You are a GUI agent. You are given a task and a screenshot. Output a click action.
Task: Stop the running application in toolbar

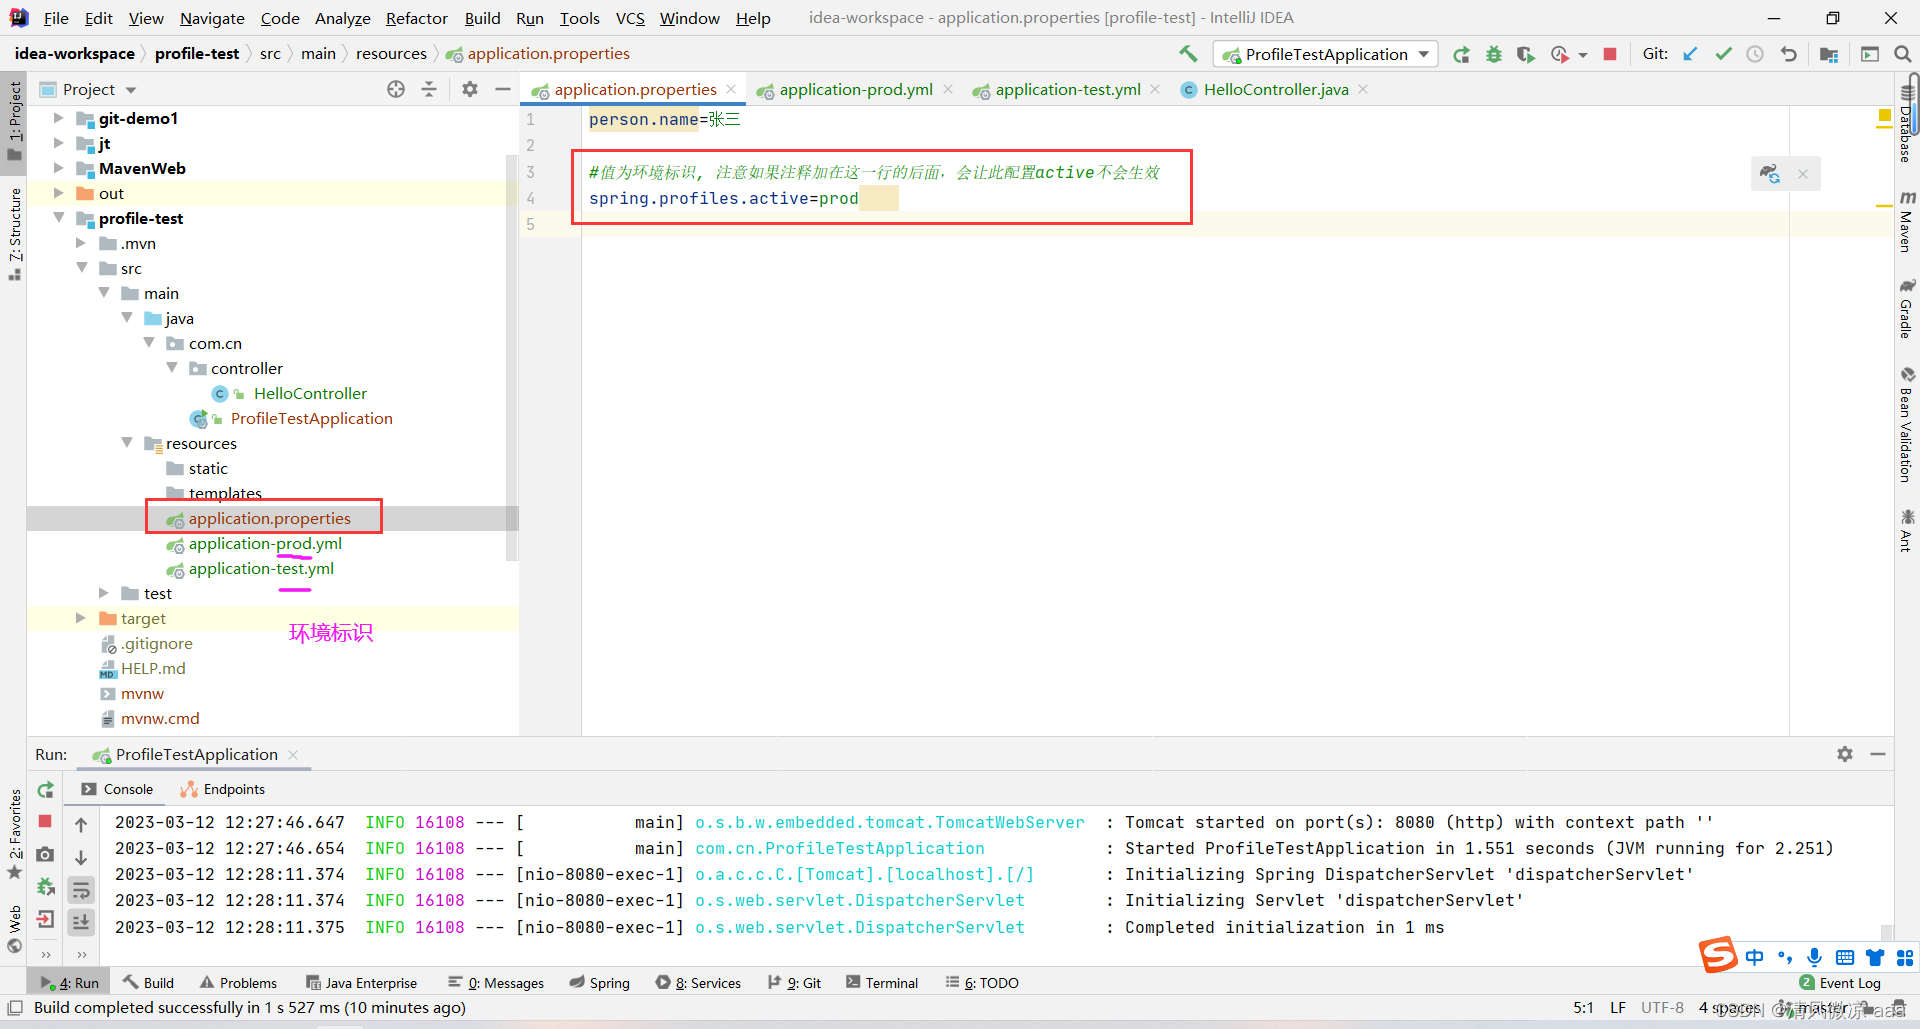click(x=1610, y=54)
